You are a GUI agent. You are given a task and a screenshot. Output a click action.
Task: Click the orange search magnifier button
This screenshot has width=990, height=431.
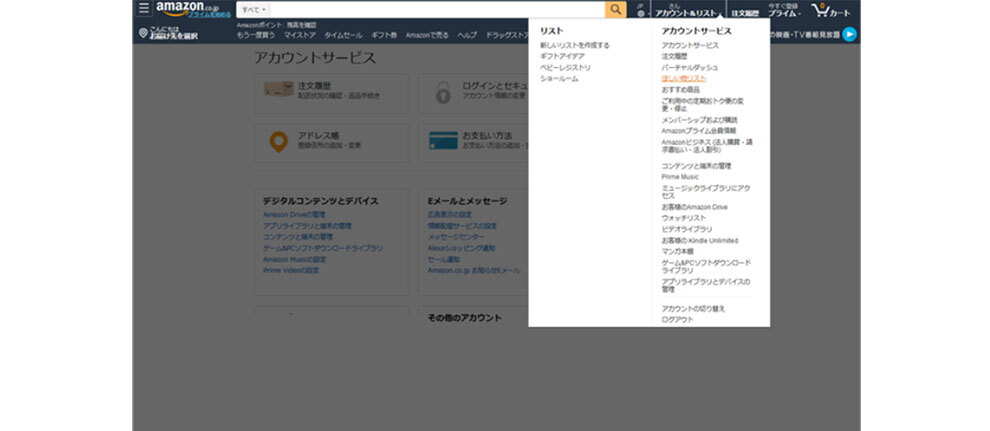615,9
